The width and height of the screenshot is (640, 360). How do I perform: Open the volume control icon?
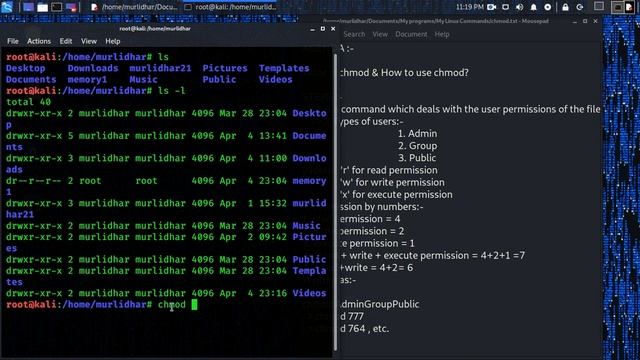coord(519,7)
